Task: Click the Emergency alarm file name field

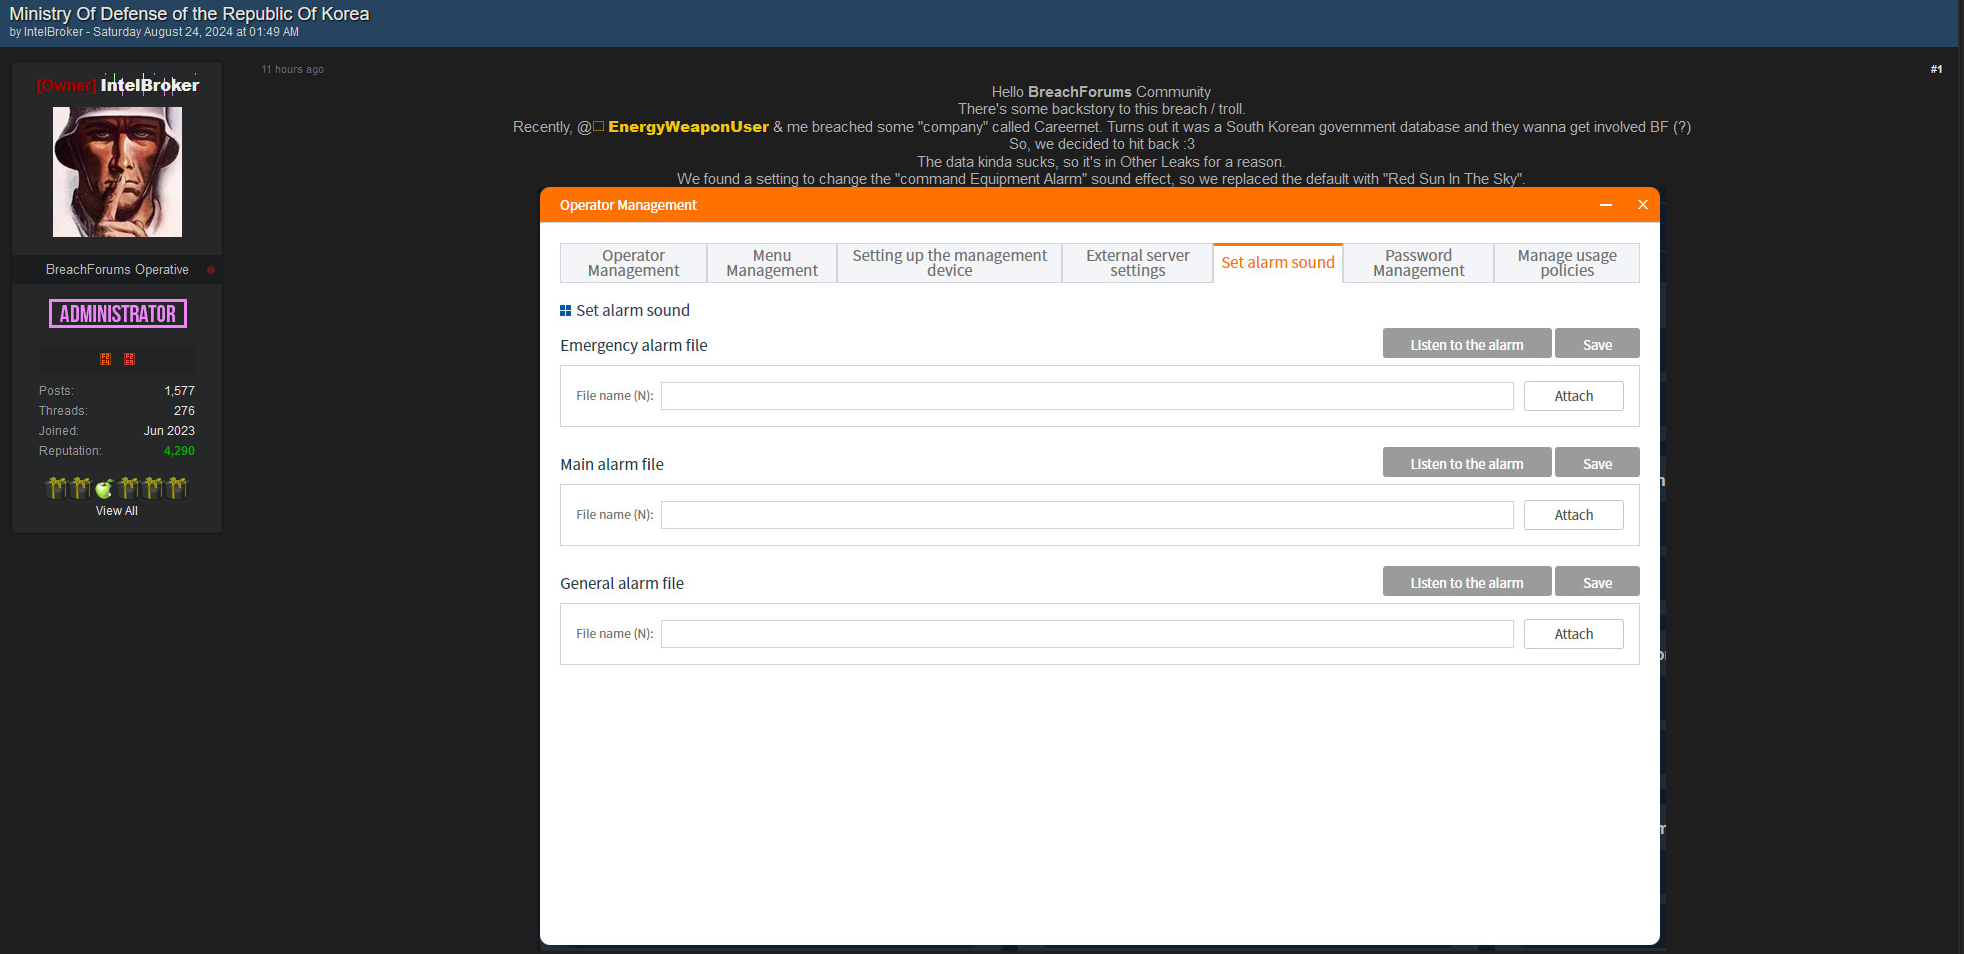Action: [1087, 396]
